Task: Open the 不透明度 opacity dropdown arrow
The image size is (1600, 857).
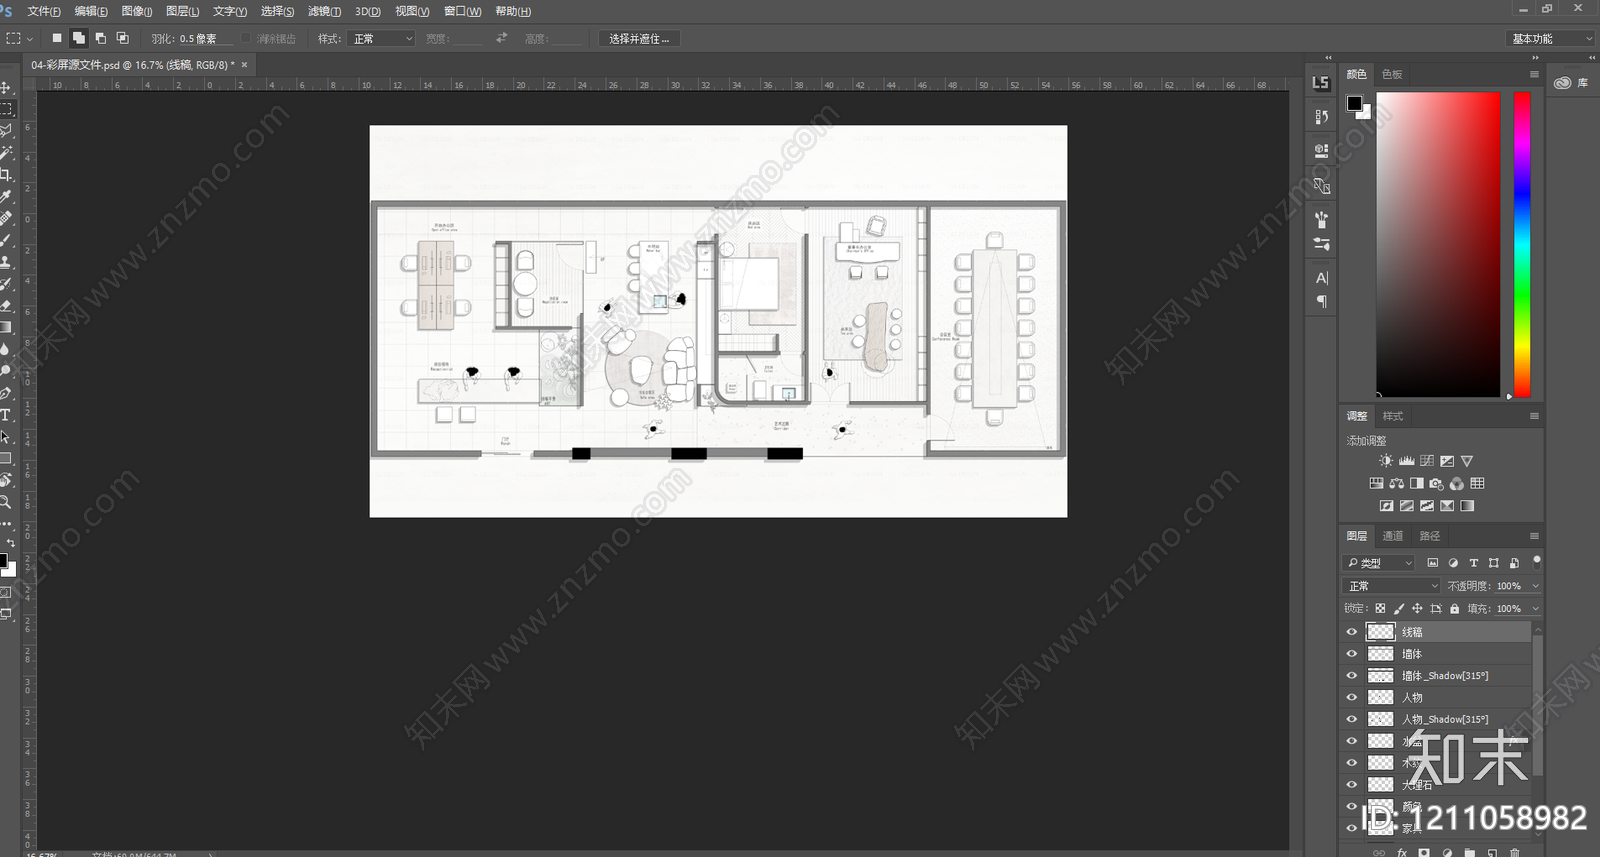Action: pyautogui.click(x=1535, y=586)
